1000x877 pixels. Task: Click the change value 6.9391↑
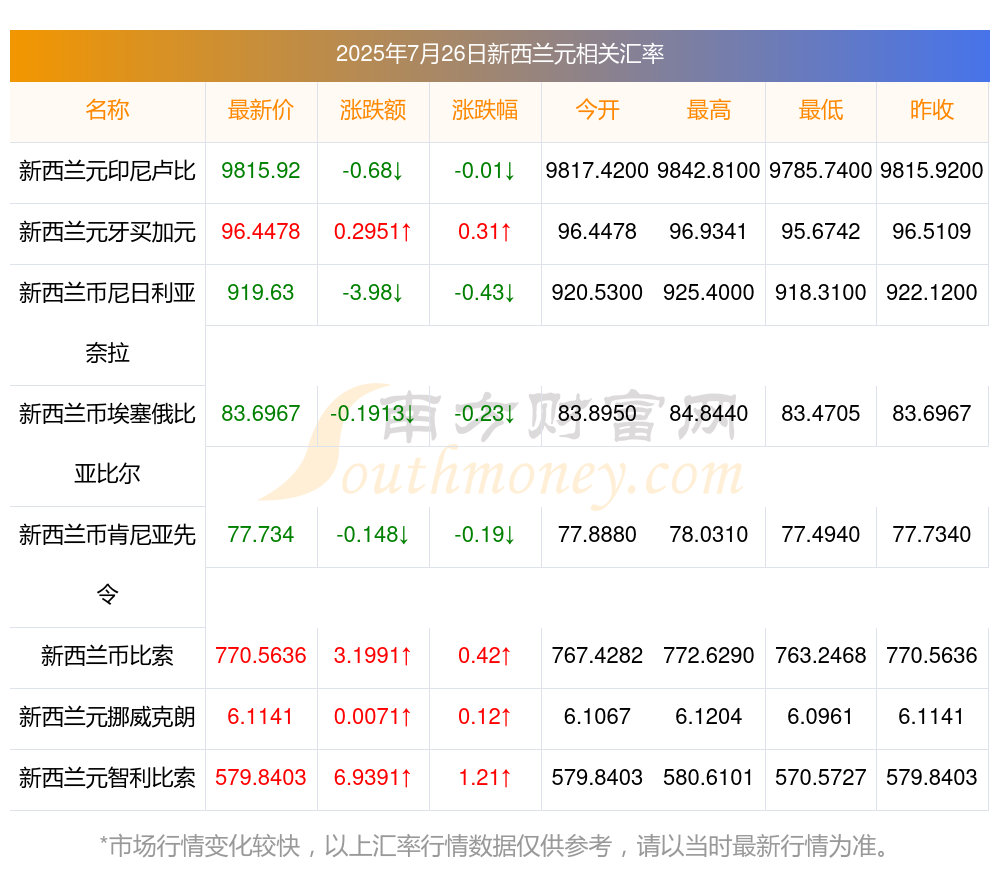[x=373, y=778]
